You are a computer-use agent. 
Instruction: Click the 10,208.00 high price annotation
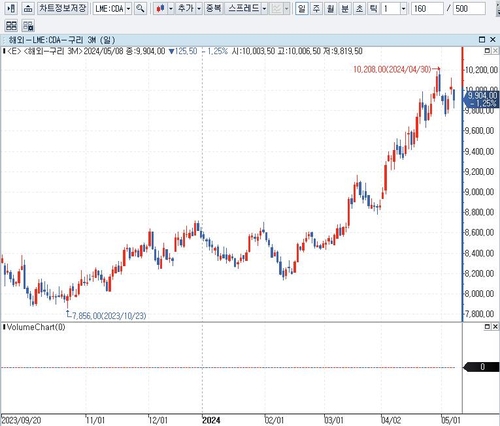pyautogui.click(x=392, y=69)
